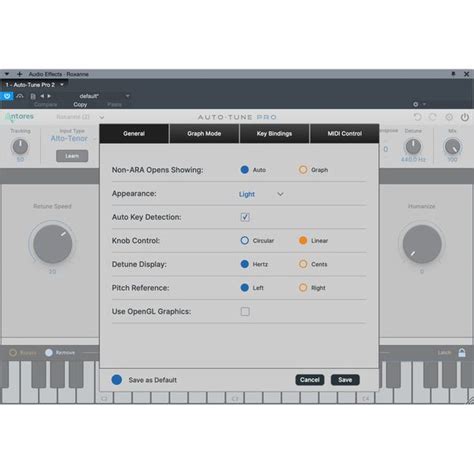This screenshot has width=474, height=474.
Task: Switch to the MIDI Control tab
Action: point(344,133)
